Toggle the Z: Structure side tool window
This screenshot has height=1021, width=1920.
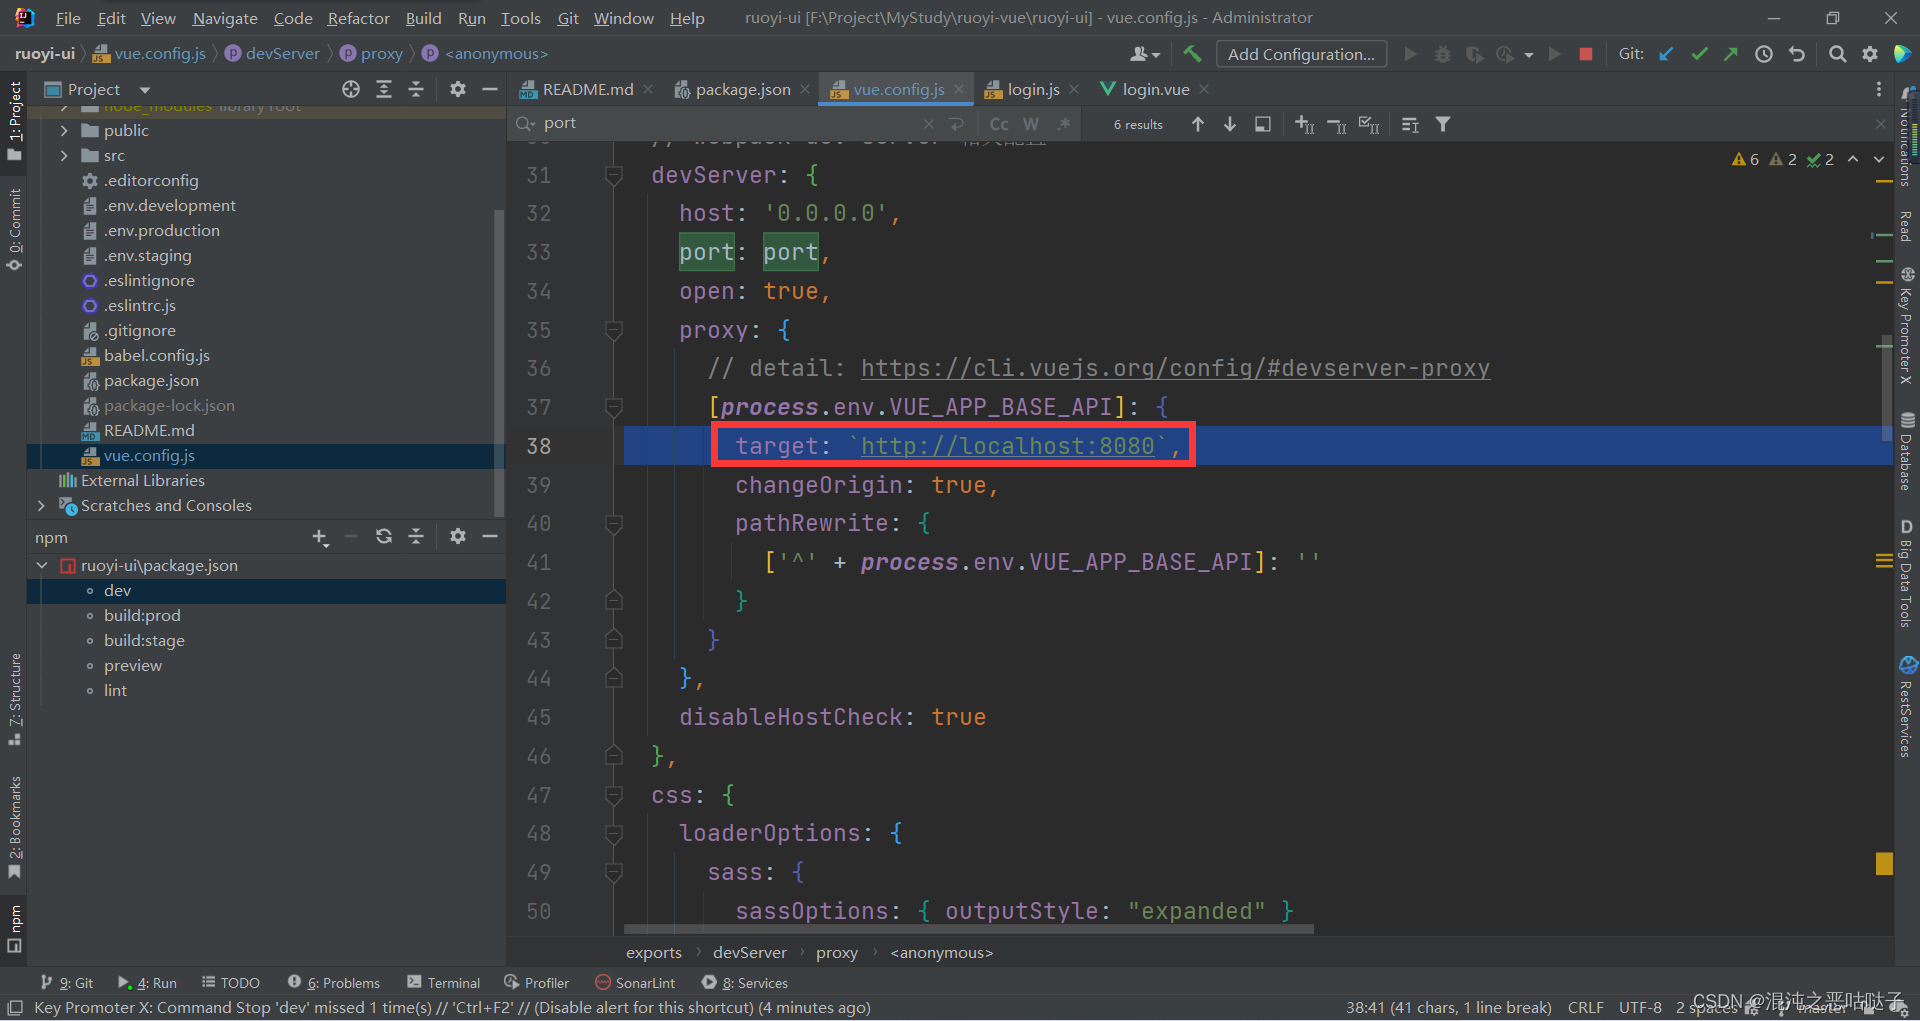(x=14, y=699)
